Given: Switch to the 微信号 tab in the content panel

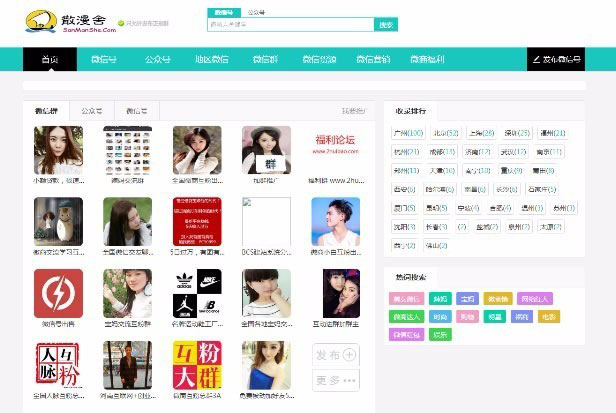Looking at the screenshot, I should click(137, 111).
